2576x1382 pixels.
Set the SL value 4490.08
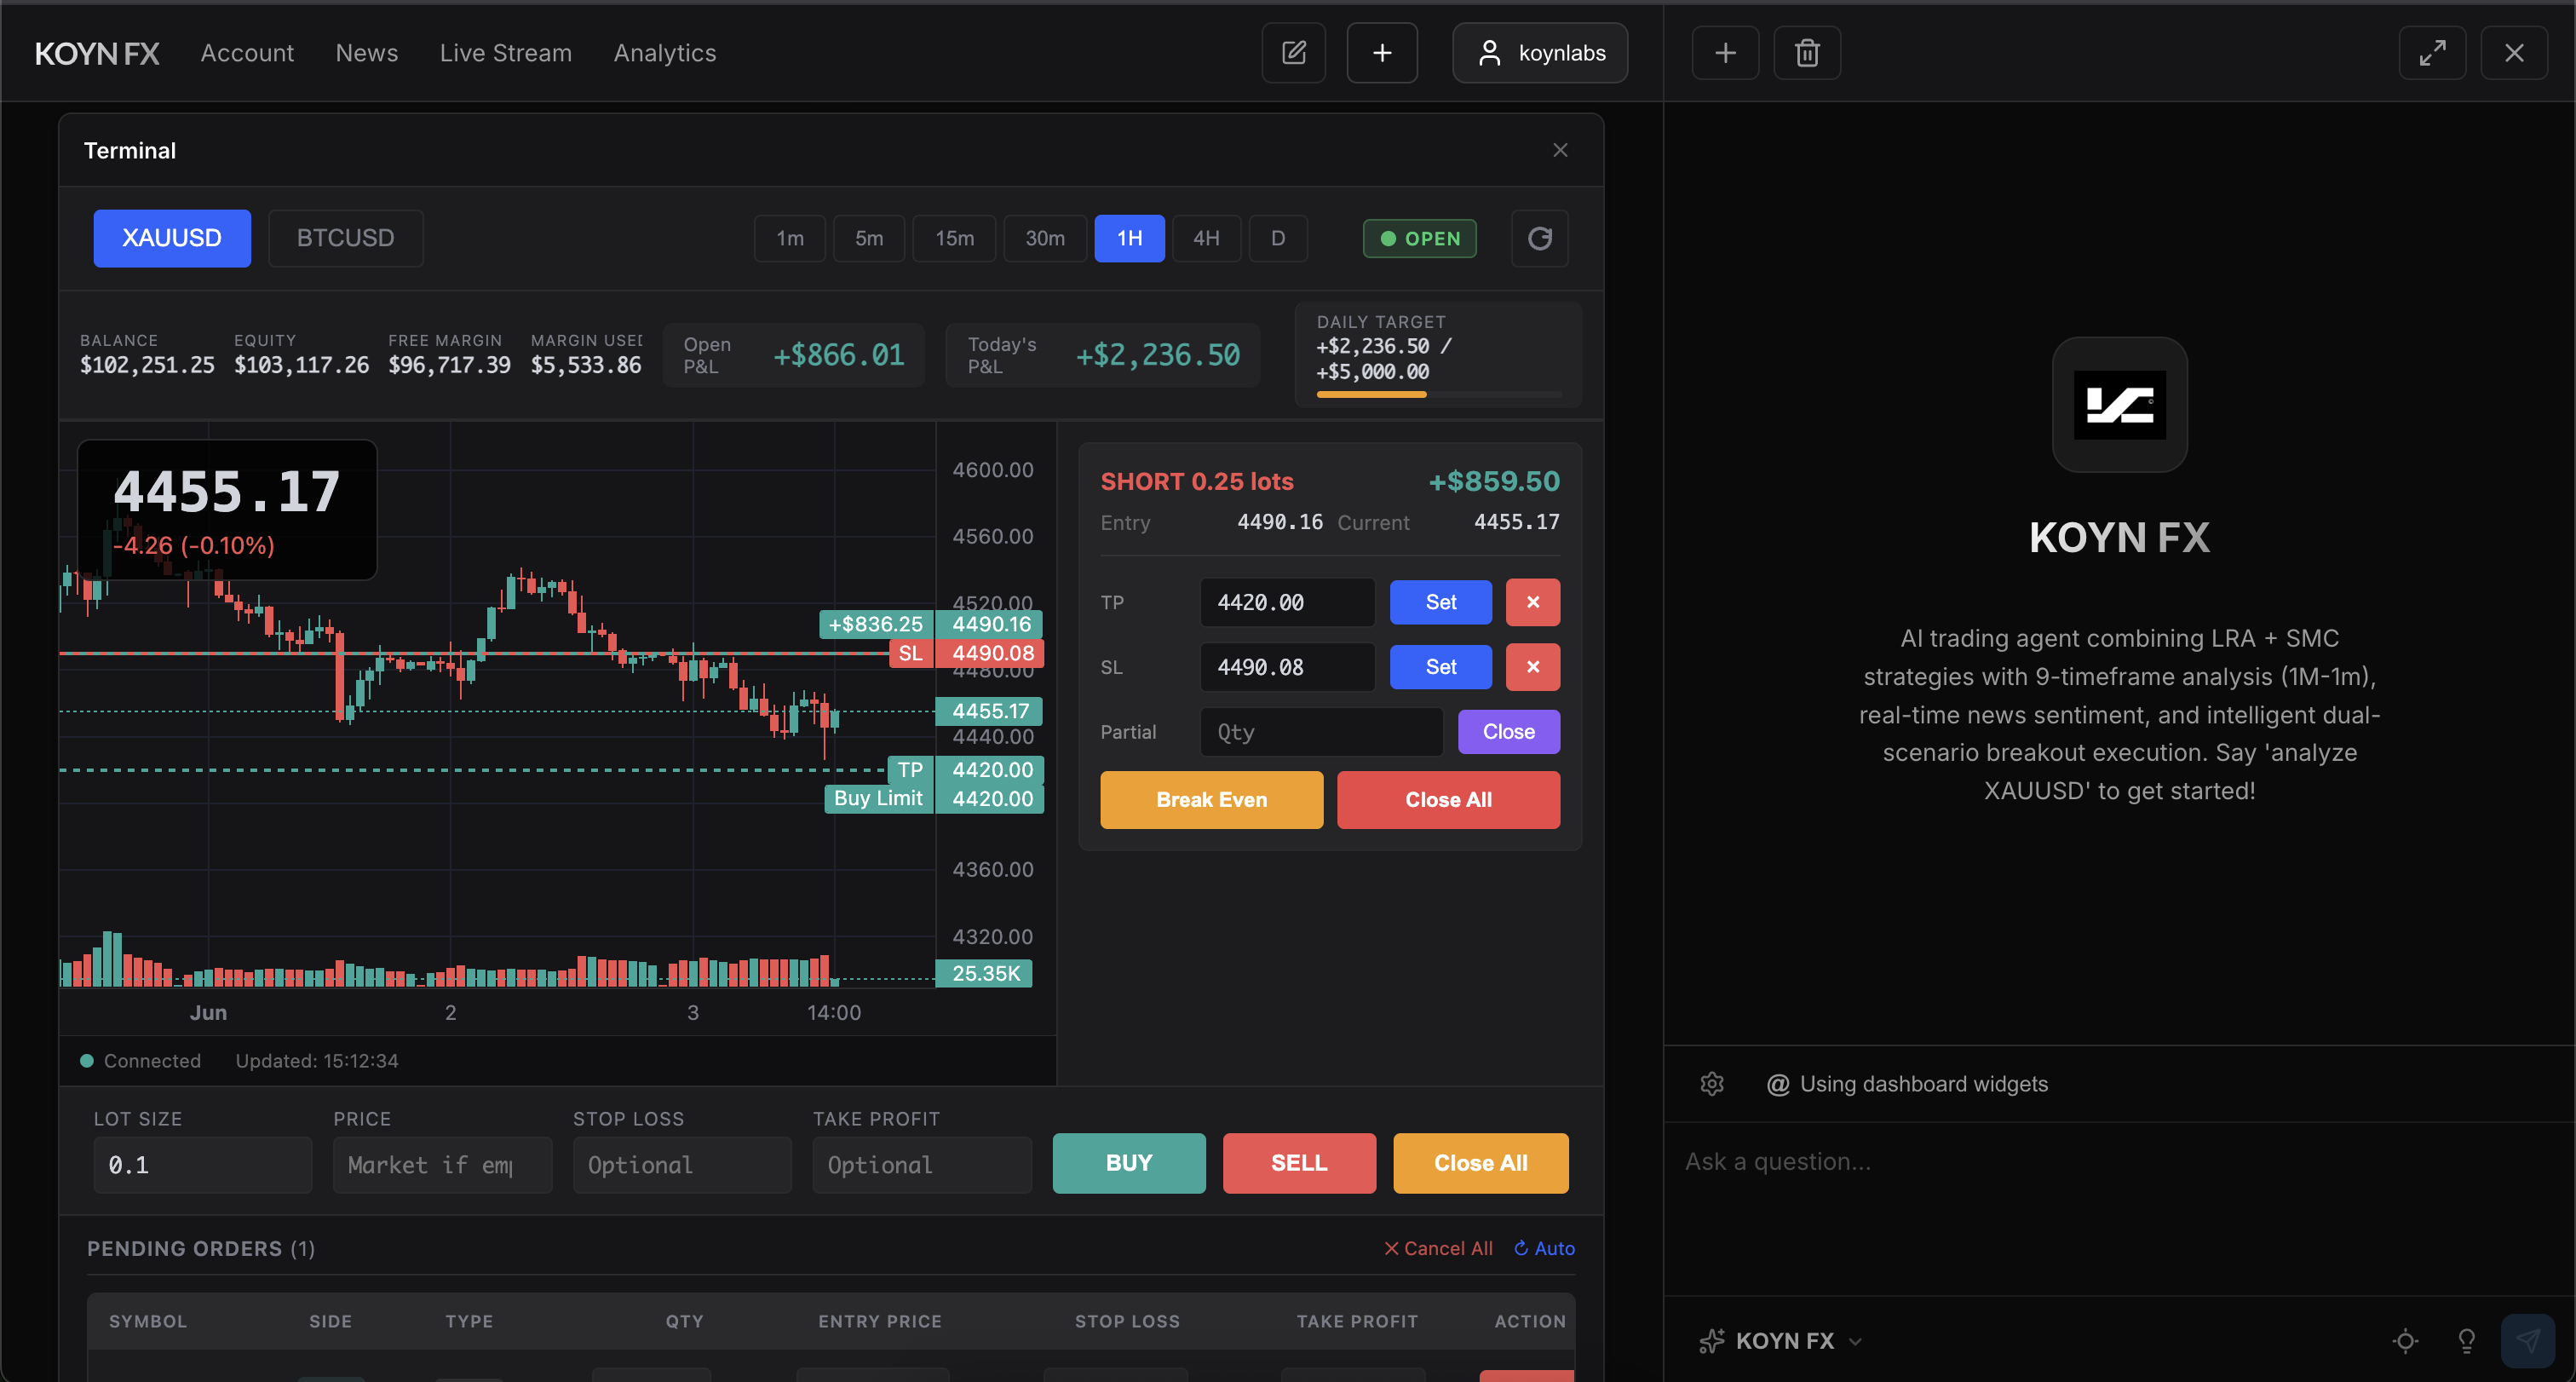[1440, 667]
